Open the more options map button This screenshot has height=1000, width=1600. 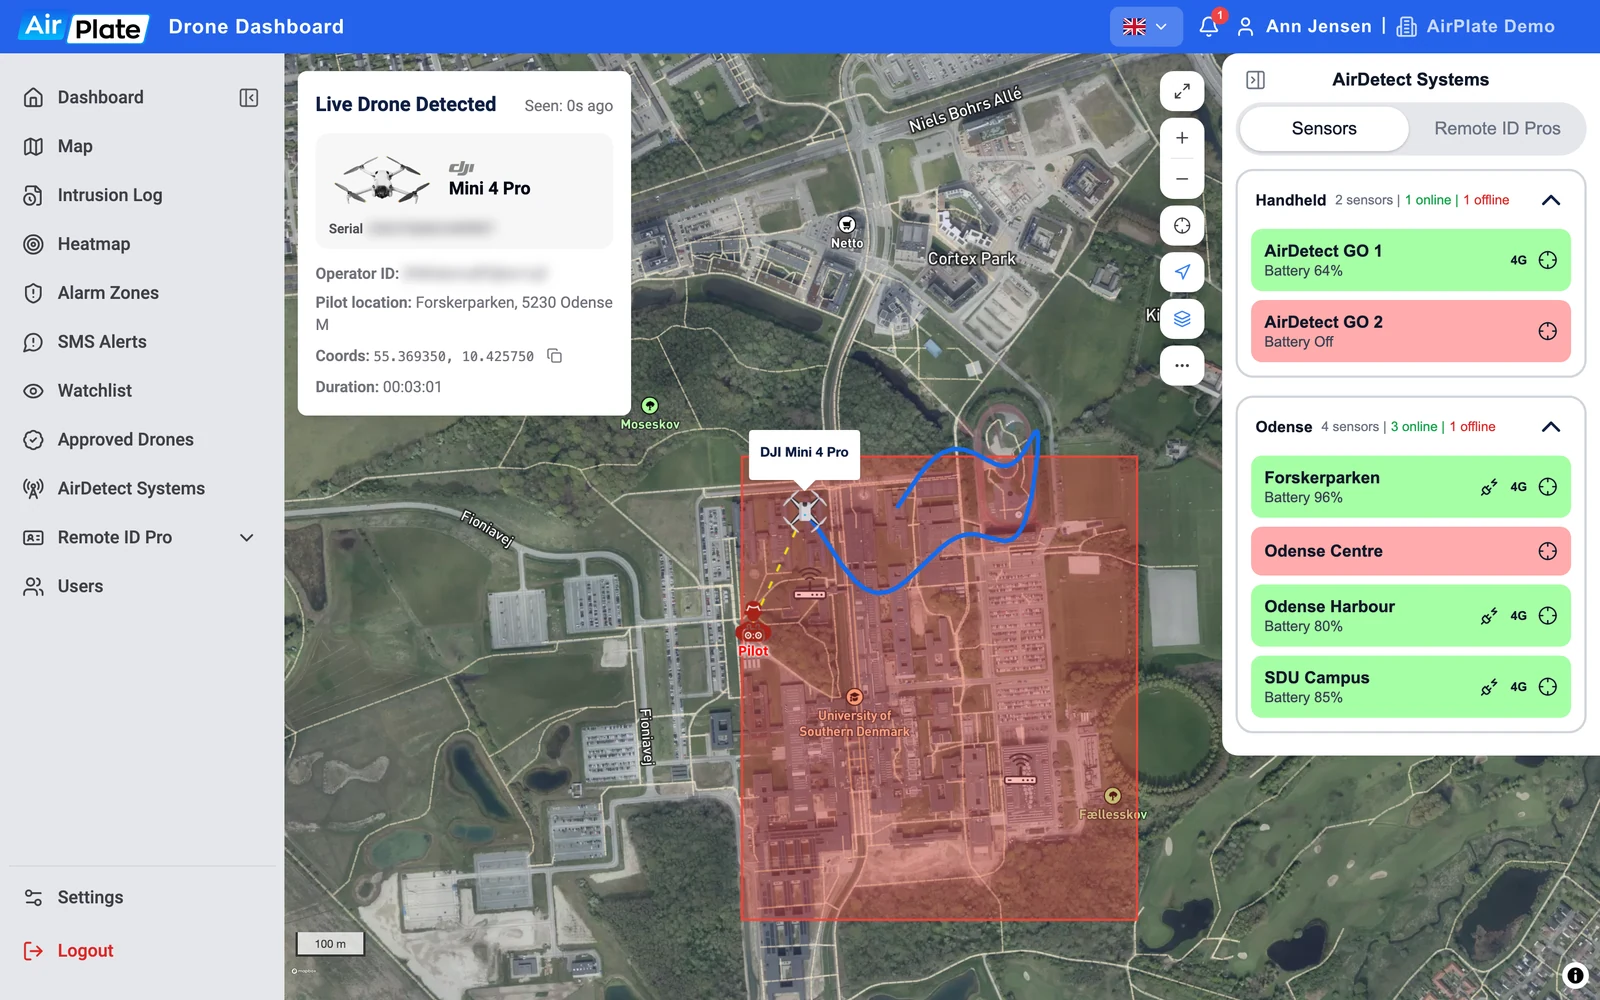point(1182,365)
